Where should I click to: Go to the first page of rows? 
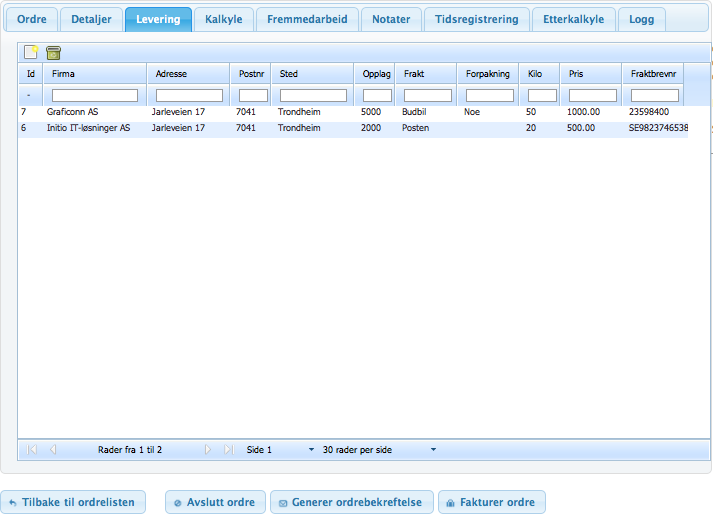(32, 450)
